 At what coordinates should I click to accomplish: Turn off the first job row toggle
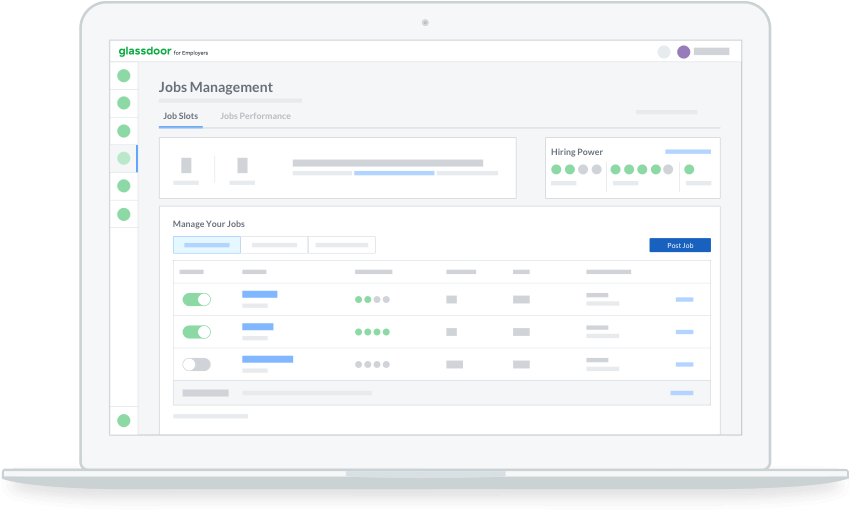(197, 299)
